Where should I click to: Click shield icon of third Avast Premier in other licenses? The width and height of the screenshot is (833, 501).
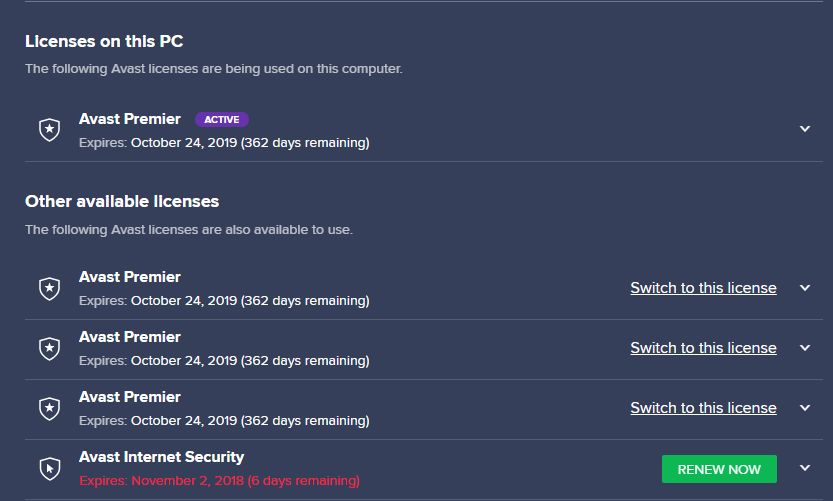[49, 409]
